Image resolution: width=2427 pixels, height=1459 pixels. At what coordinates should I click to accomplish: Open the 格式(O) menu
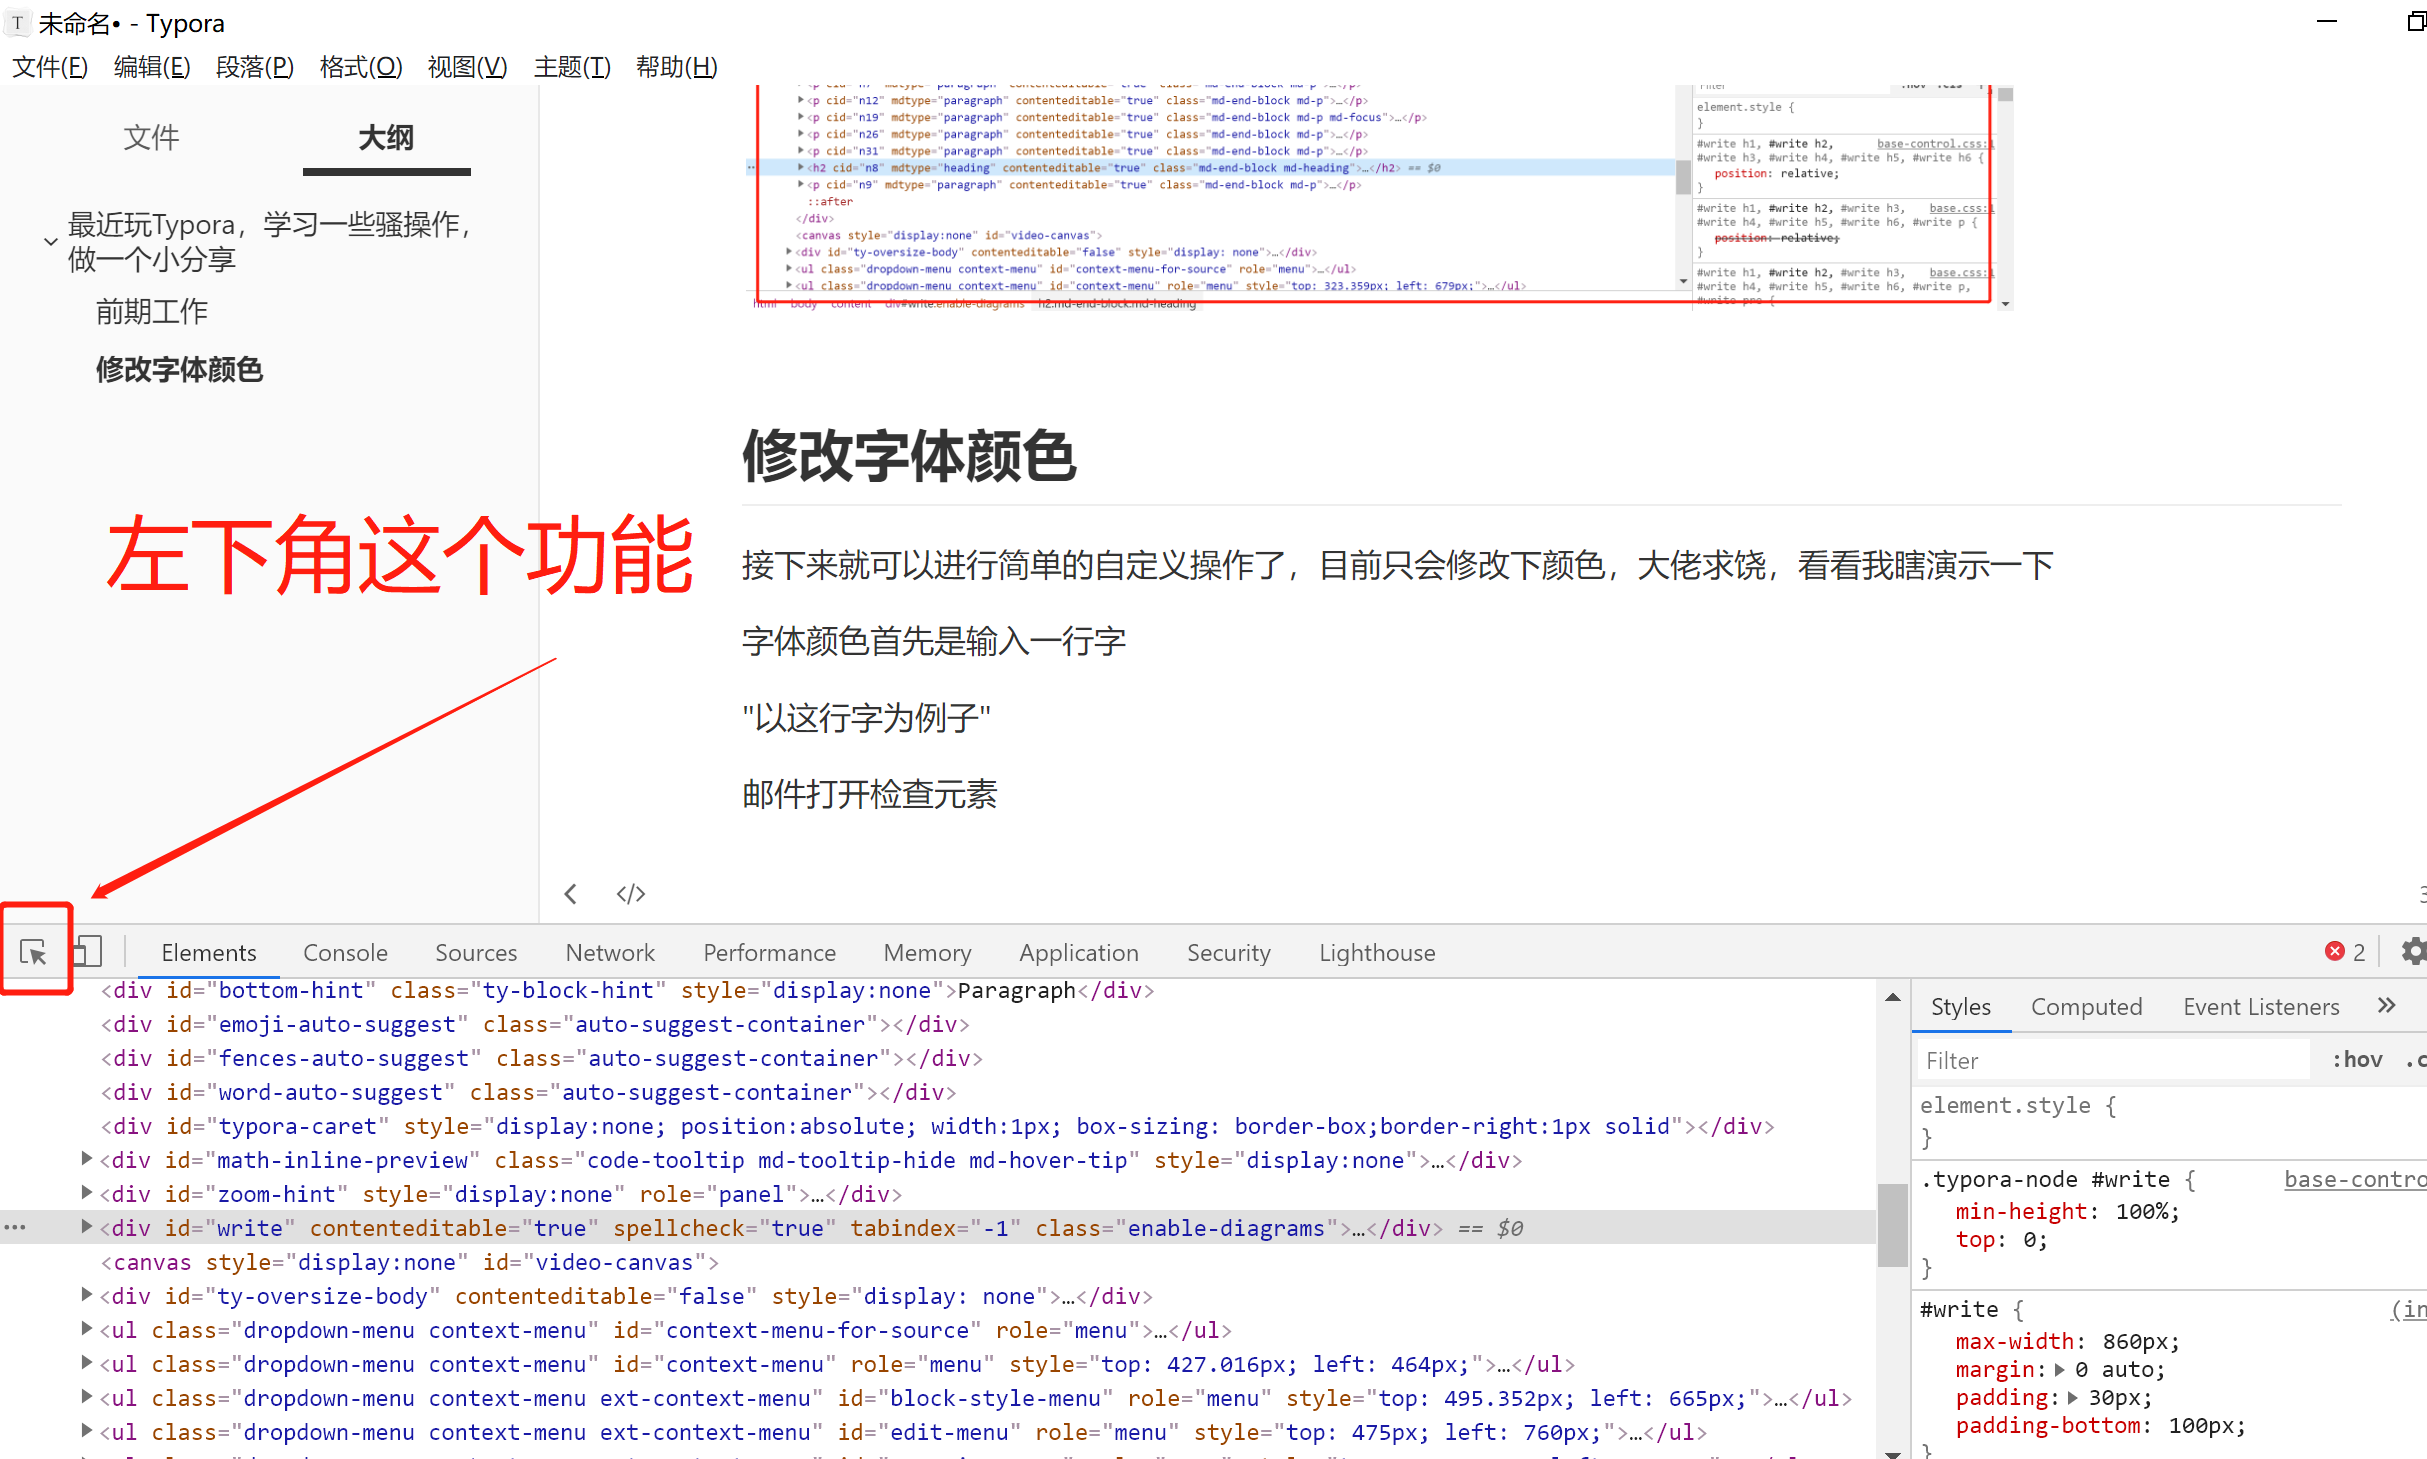(360, 67)
